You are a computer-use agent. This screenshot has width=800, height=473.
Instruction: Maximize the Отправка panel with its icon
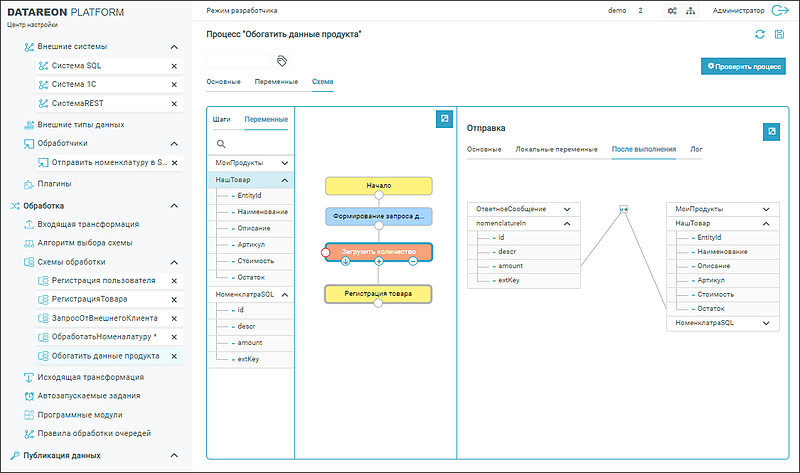tap(771, 132)
